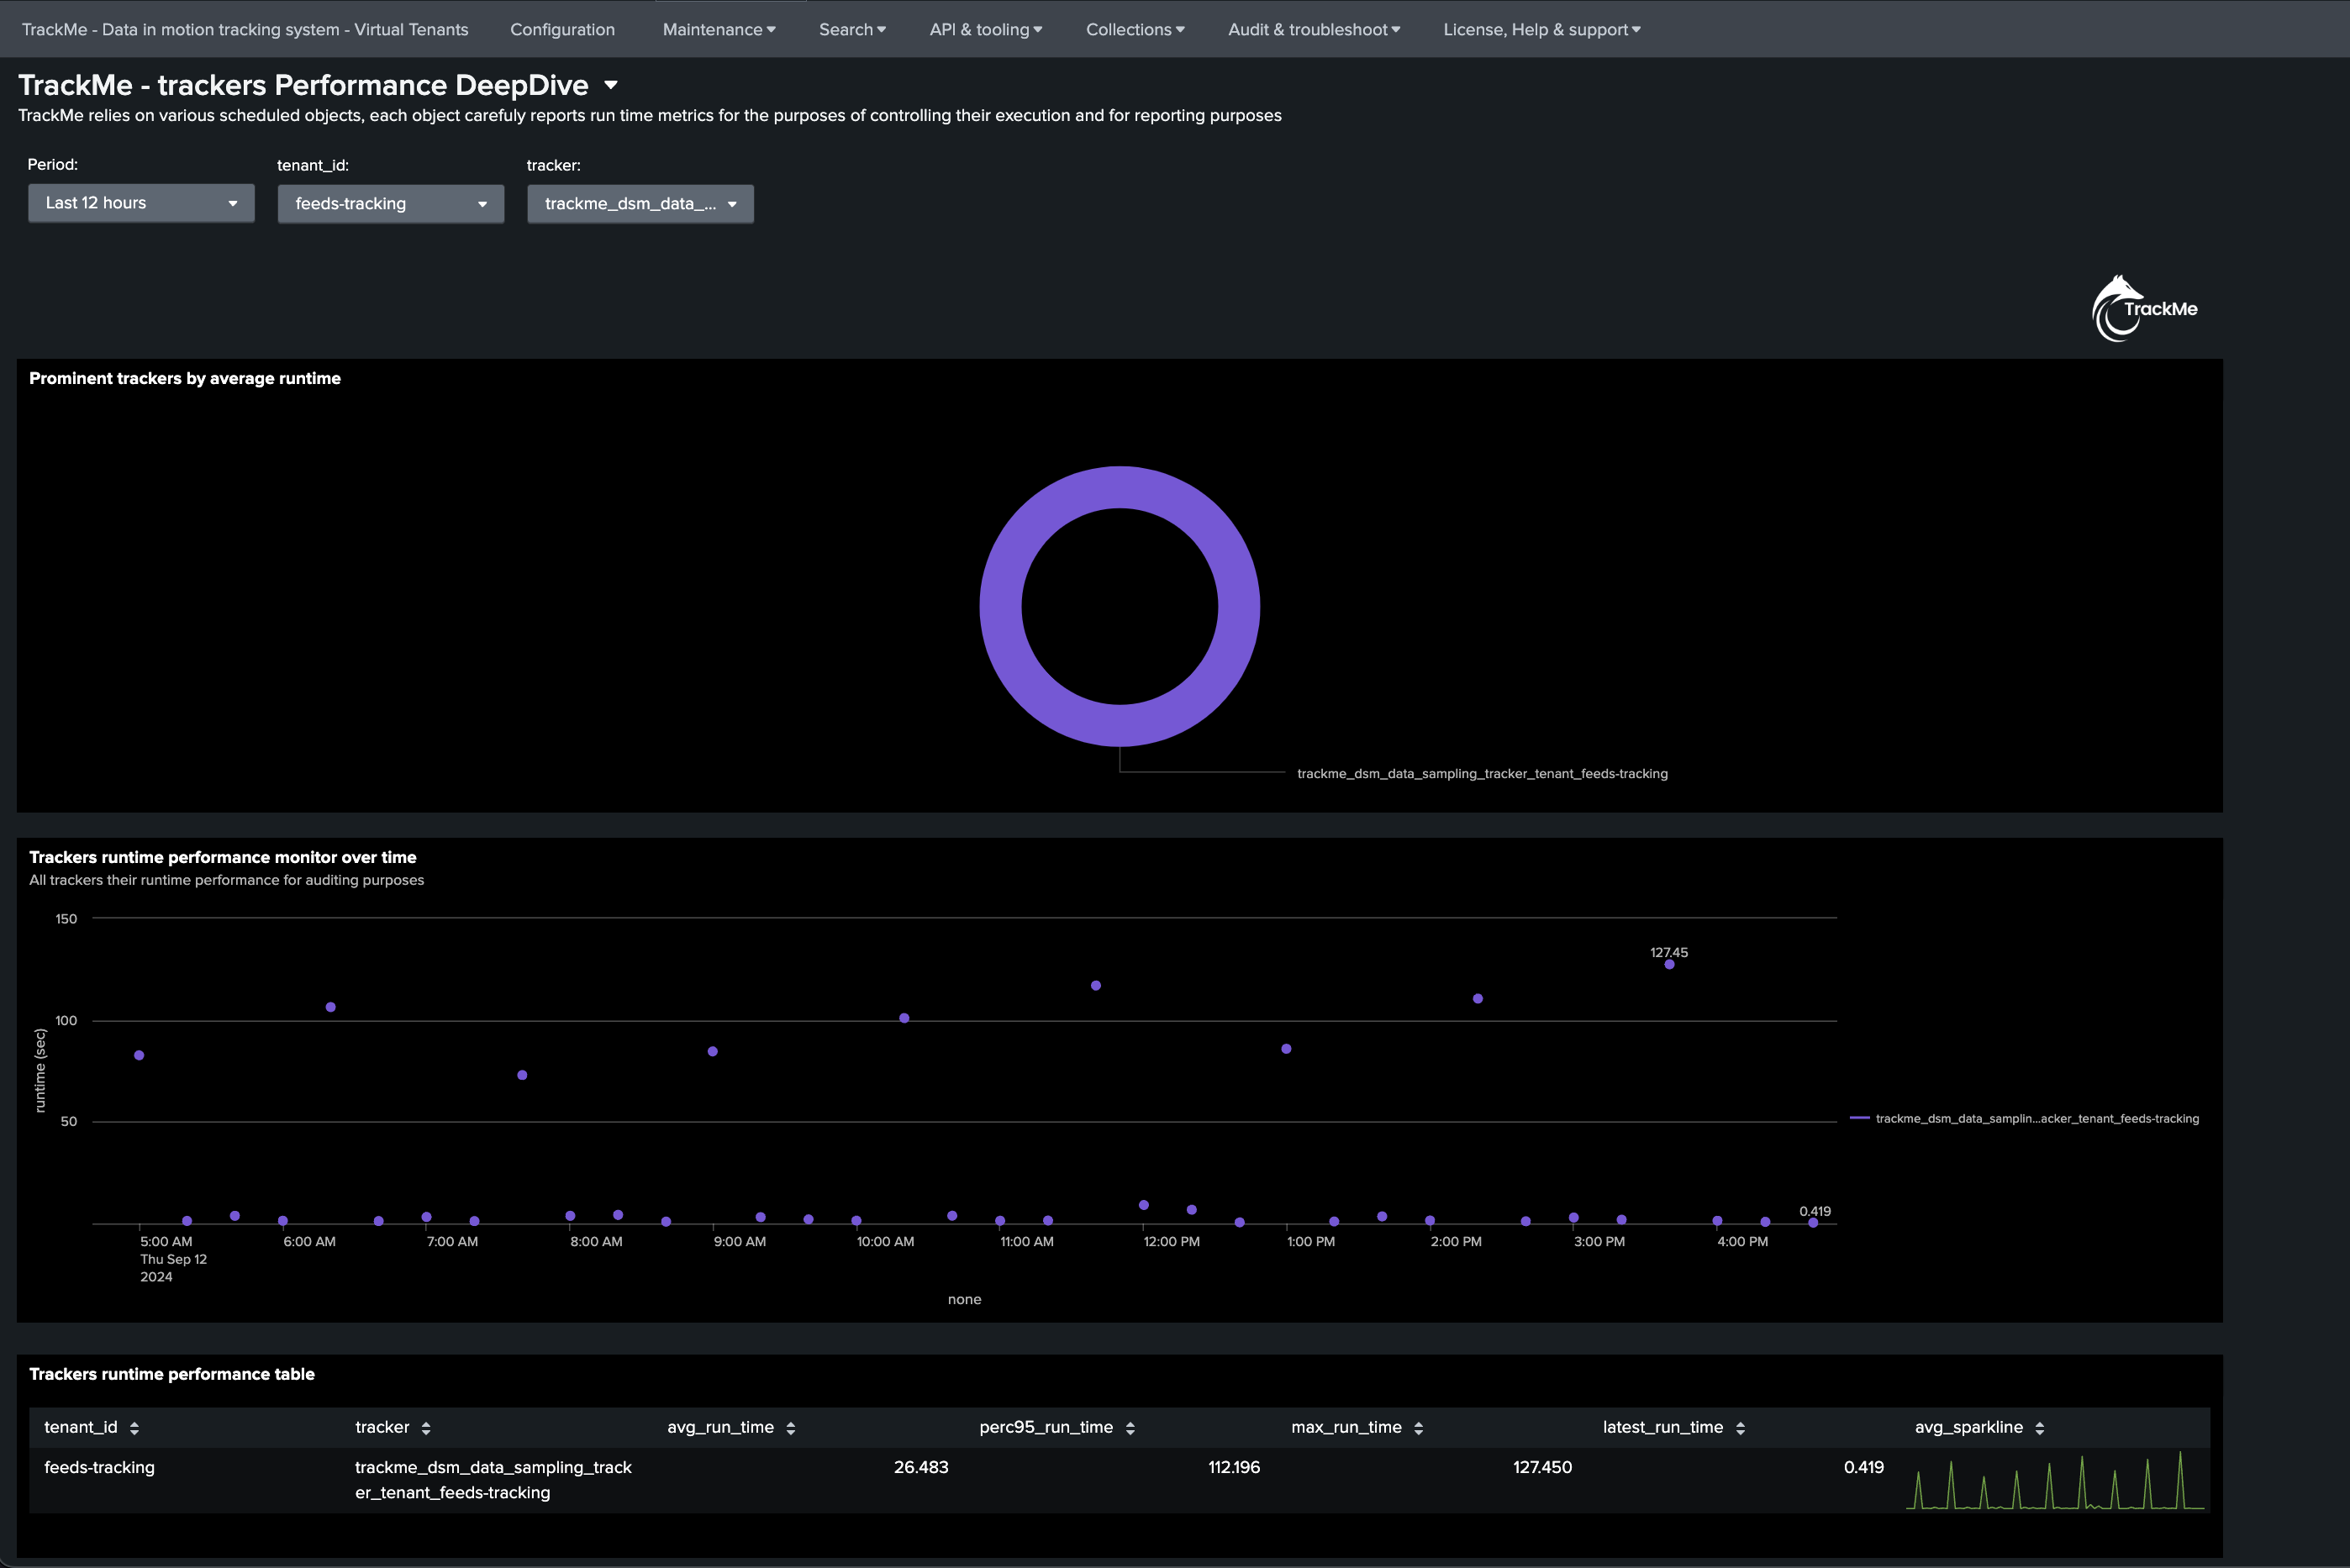The image size is (2350, 1568).
Task: Go to the Configuration page
Action: click(x=563, y=30)
